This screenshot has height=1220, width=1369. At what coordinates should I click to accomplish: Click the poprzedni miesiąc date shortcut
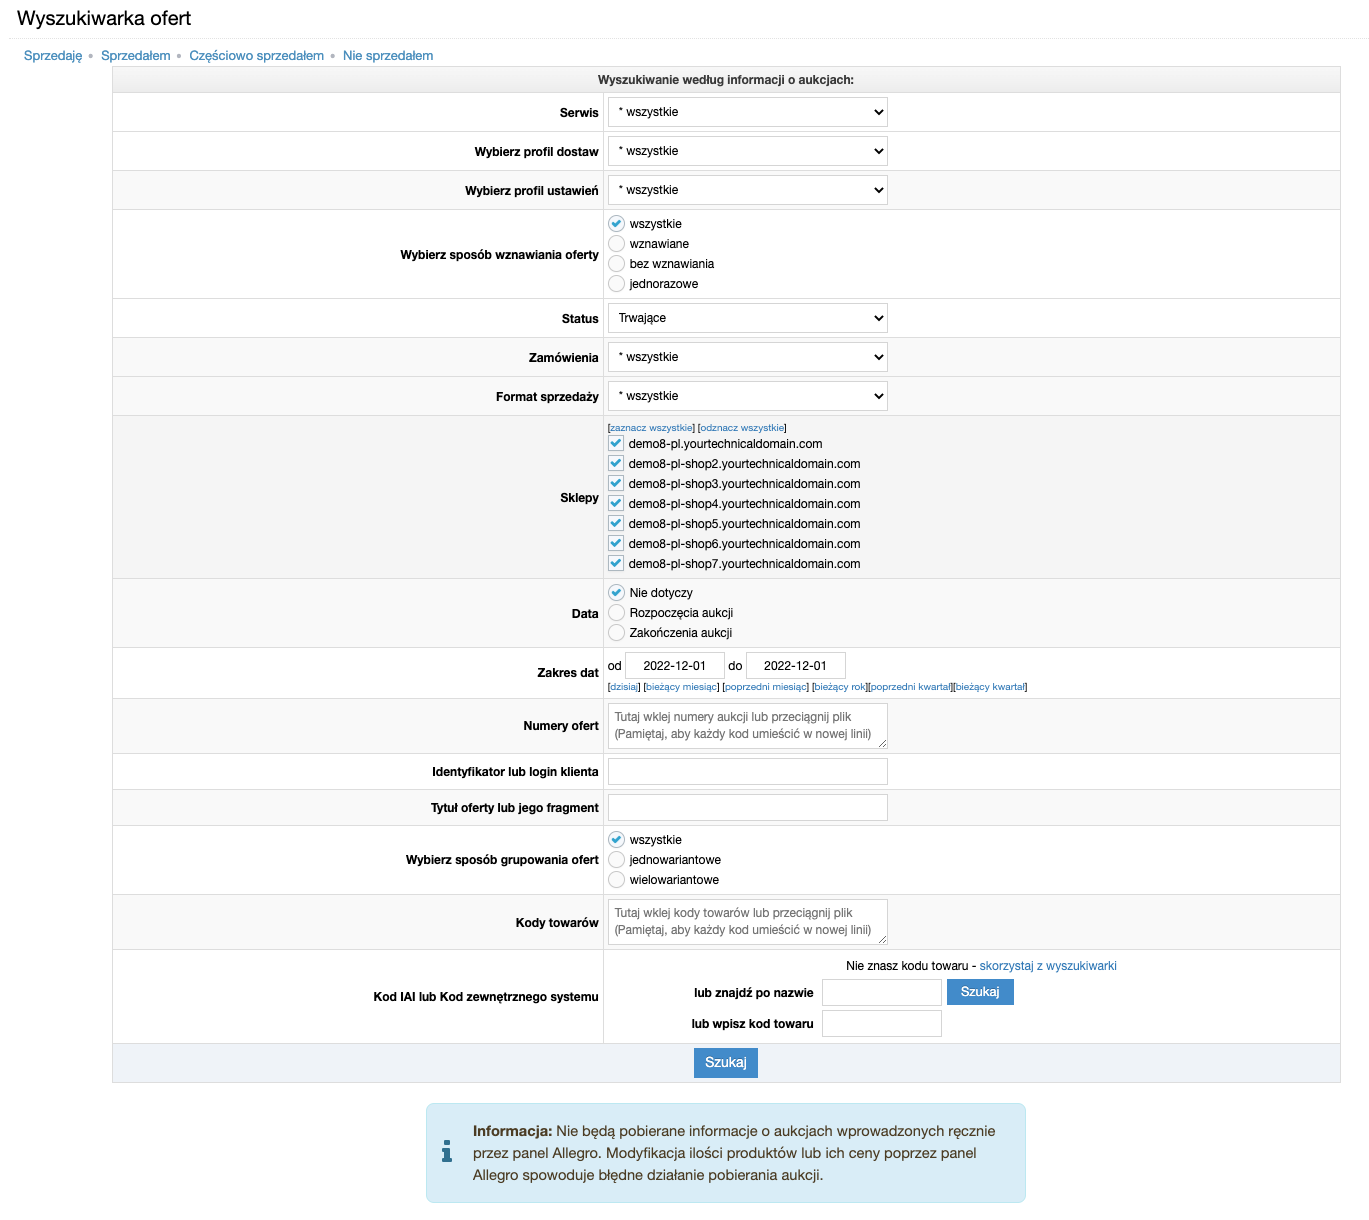pyautogui.click(x=766, y=687)
